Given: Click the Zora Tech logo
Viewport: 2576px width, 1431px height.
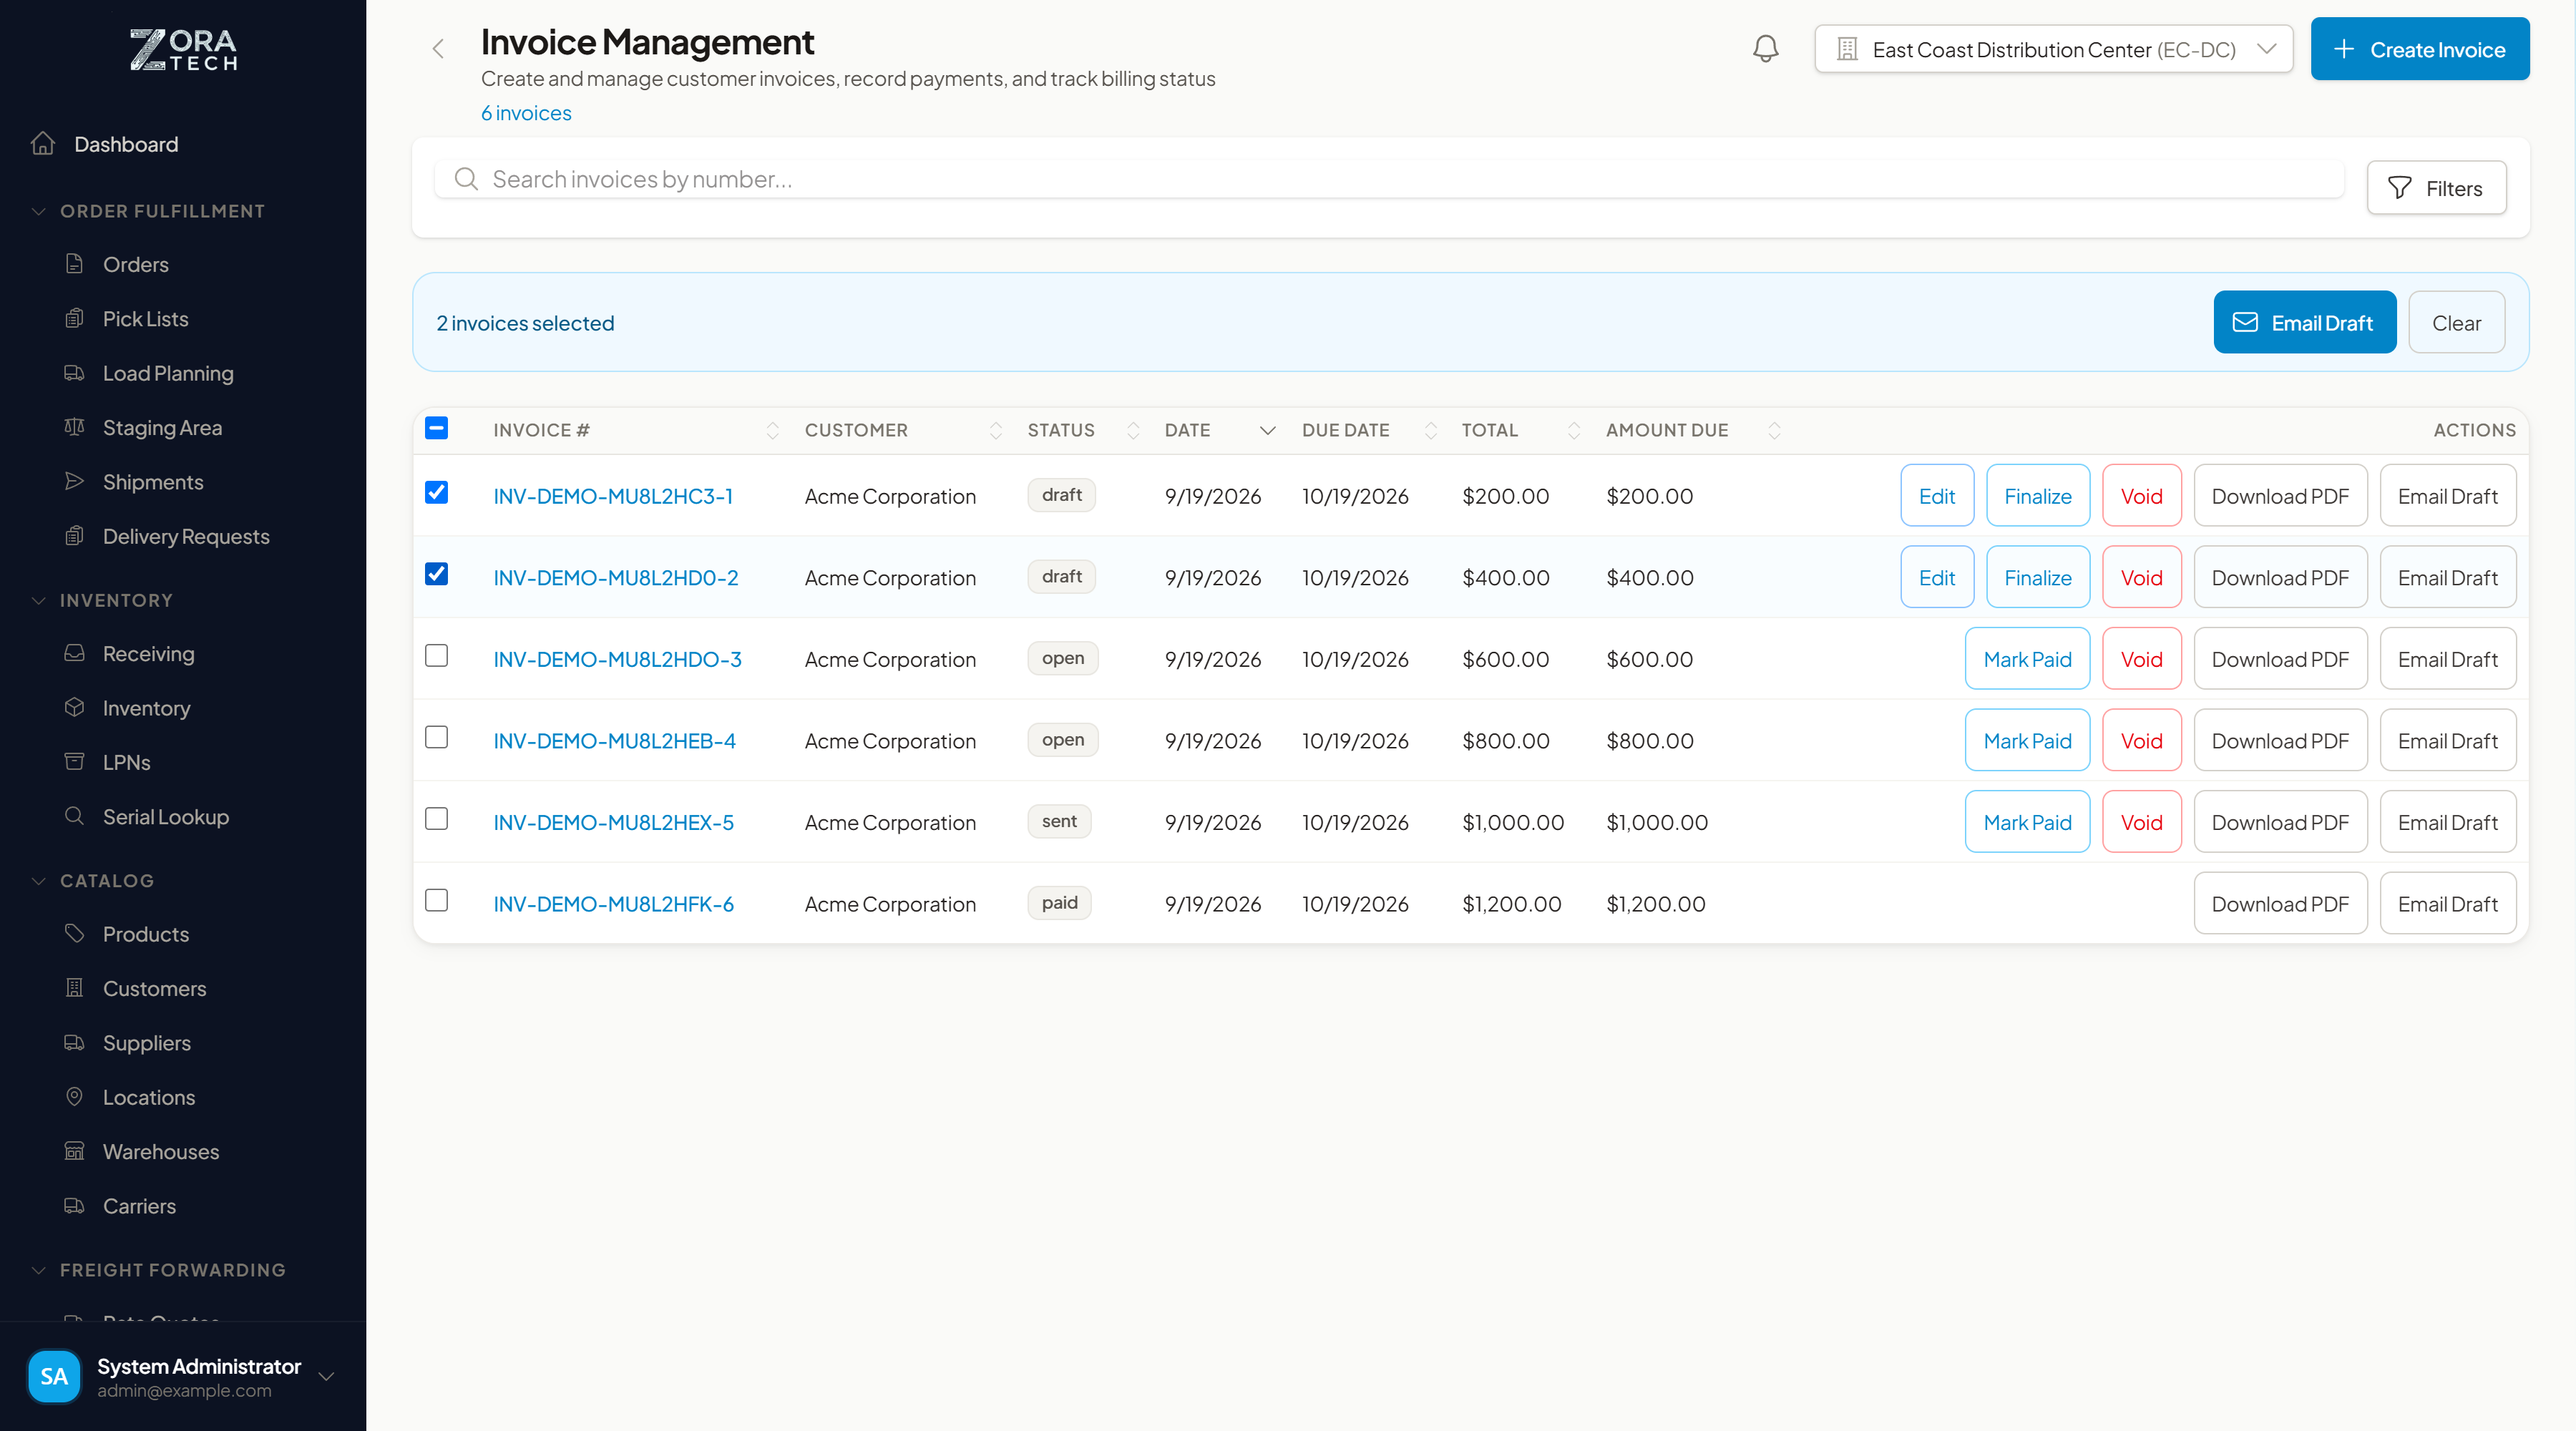Looking at the screenshot, I should coord(183,49).
